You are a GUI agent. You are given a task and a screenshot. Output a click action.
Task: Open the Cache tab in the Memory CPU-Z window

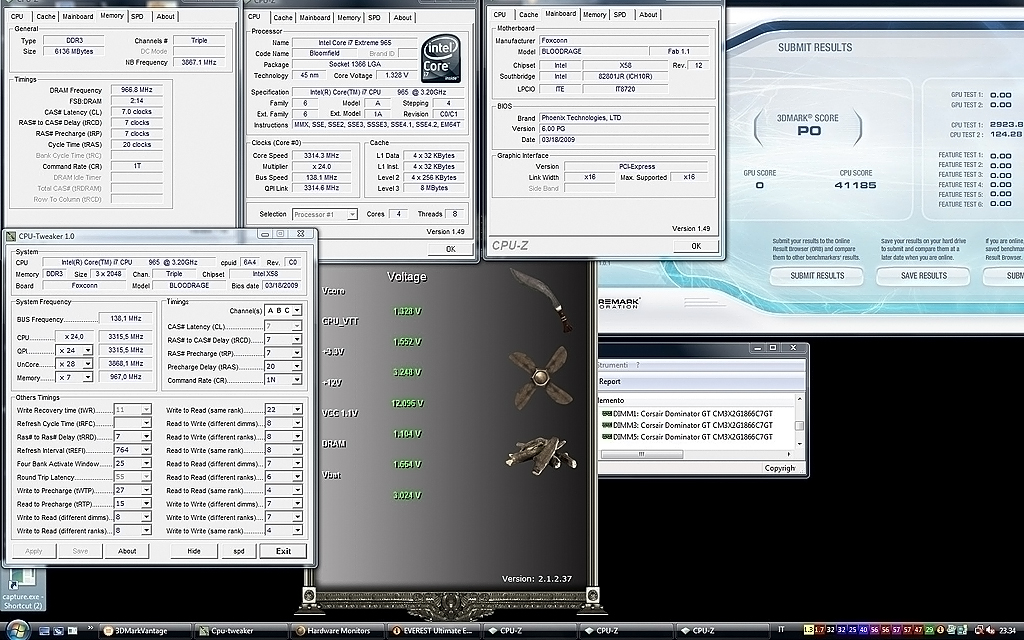pos(46,16)
